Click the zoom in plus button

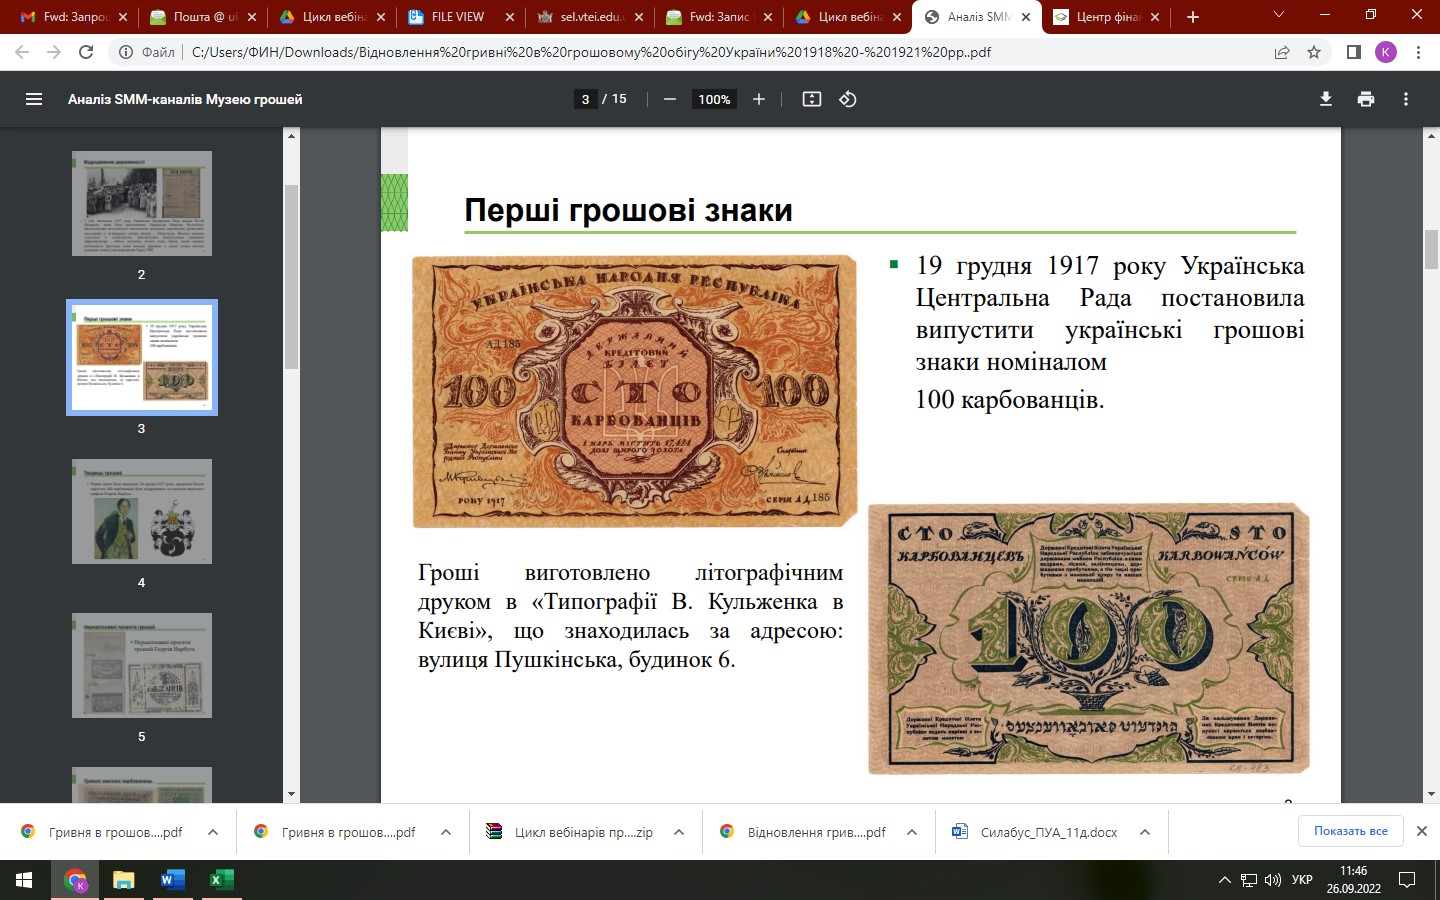coord(759,99)
